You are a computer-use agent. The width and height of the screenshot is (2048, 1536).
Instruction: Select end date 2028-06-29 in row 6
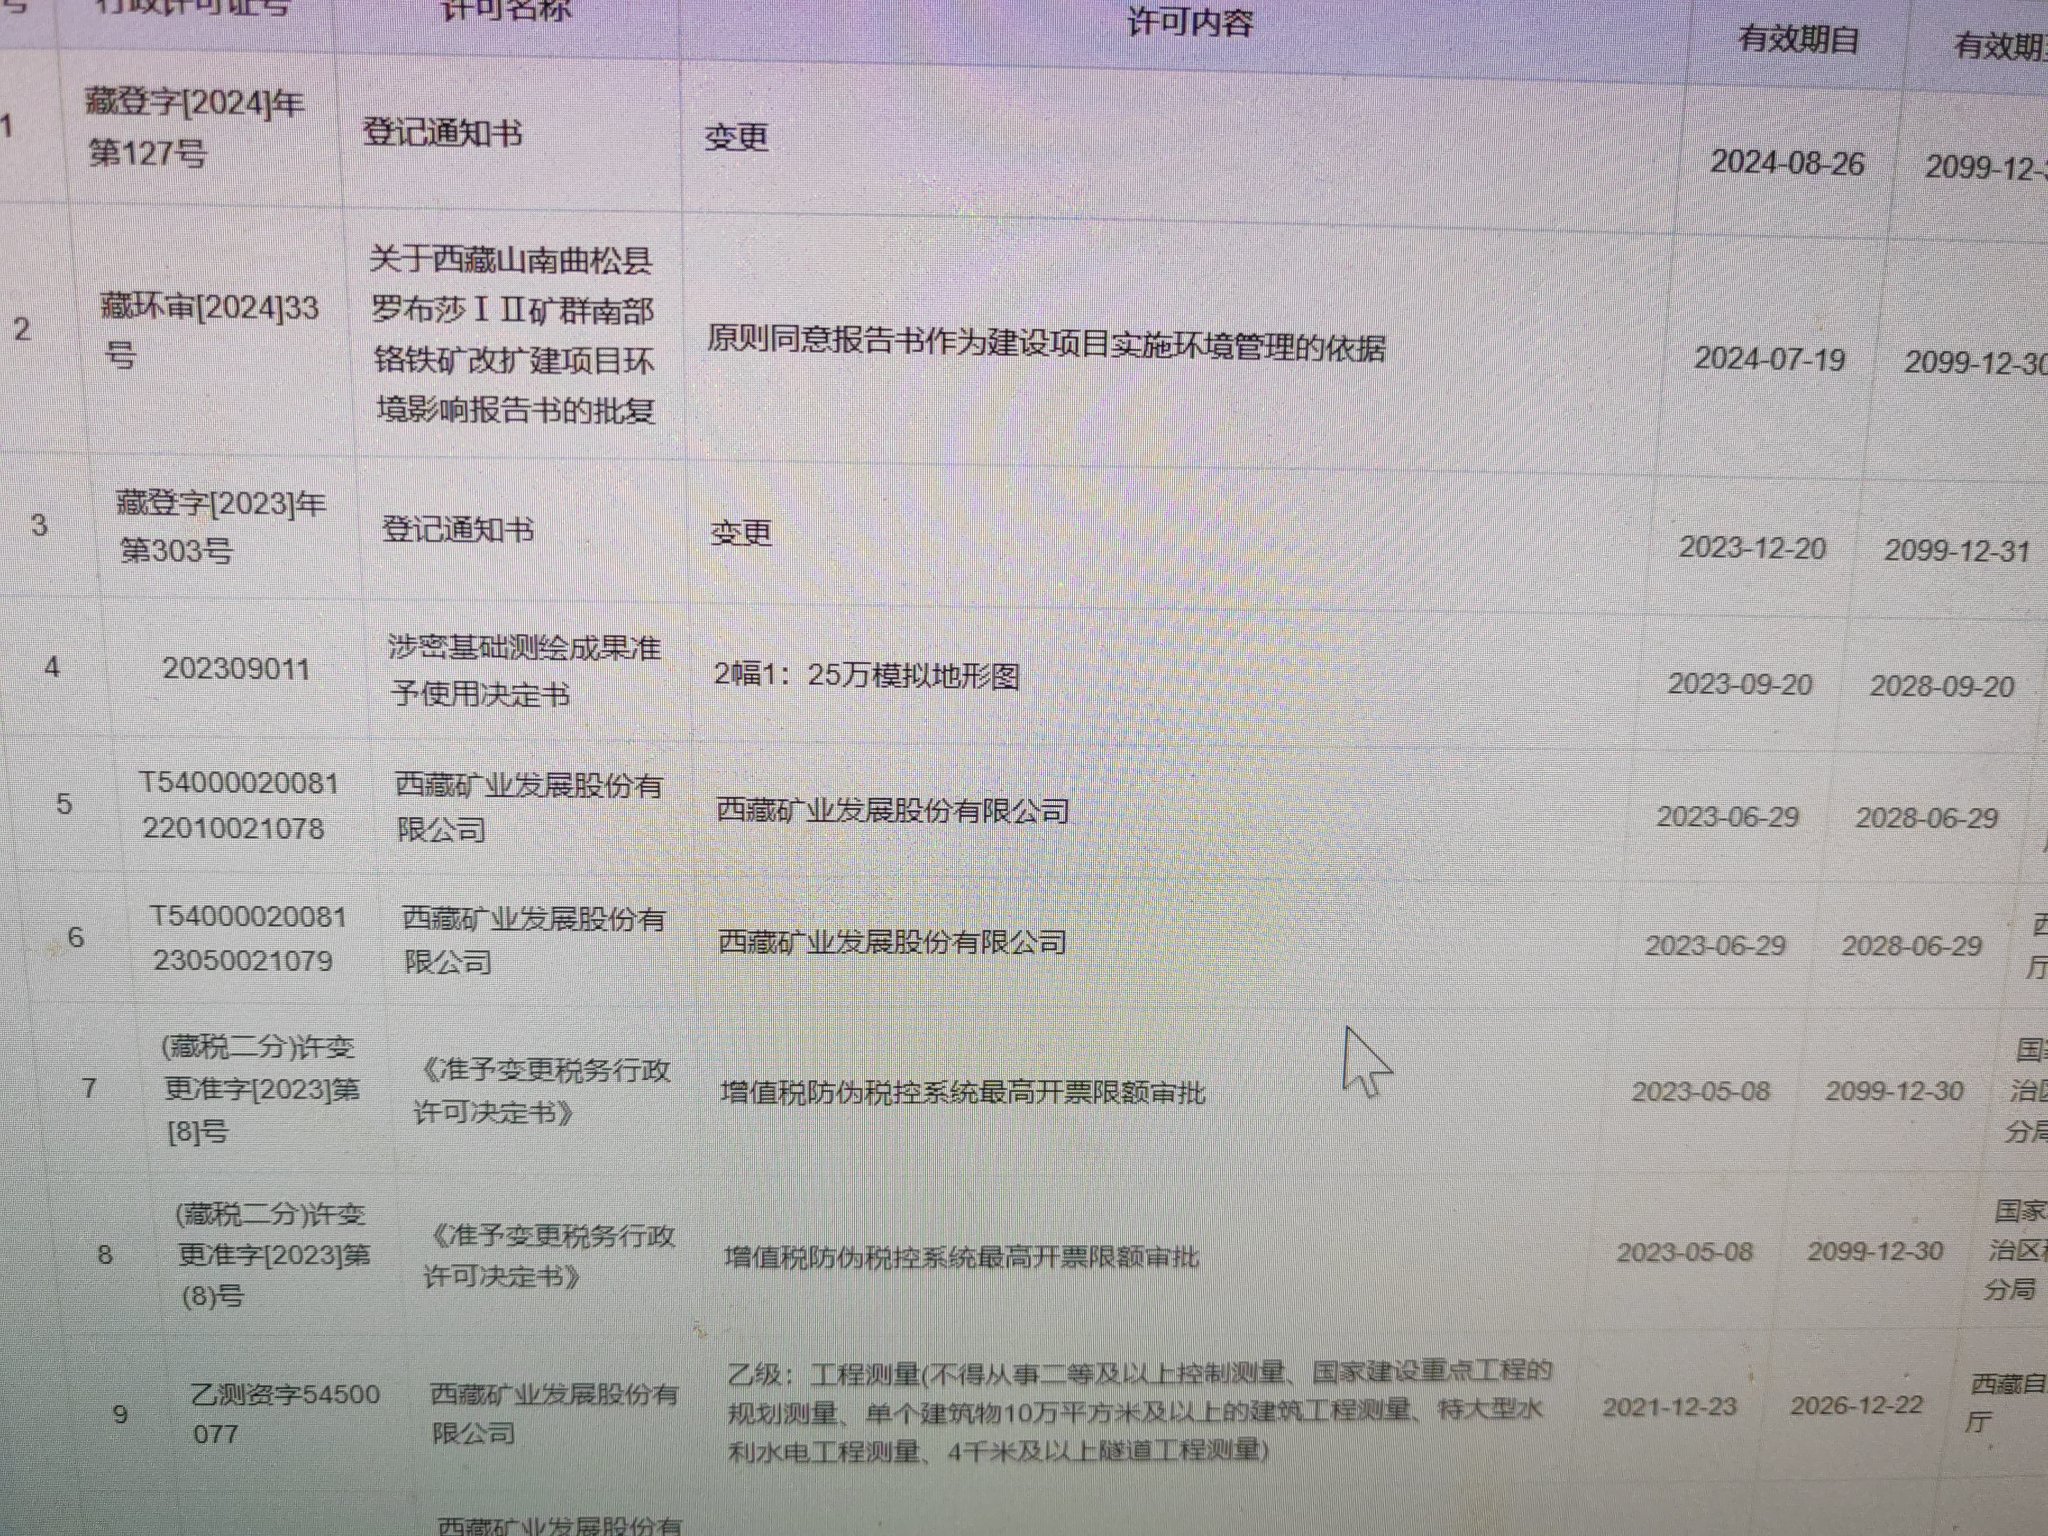click(x=1911, y=946)
